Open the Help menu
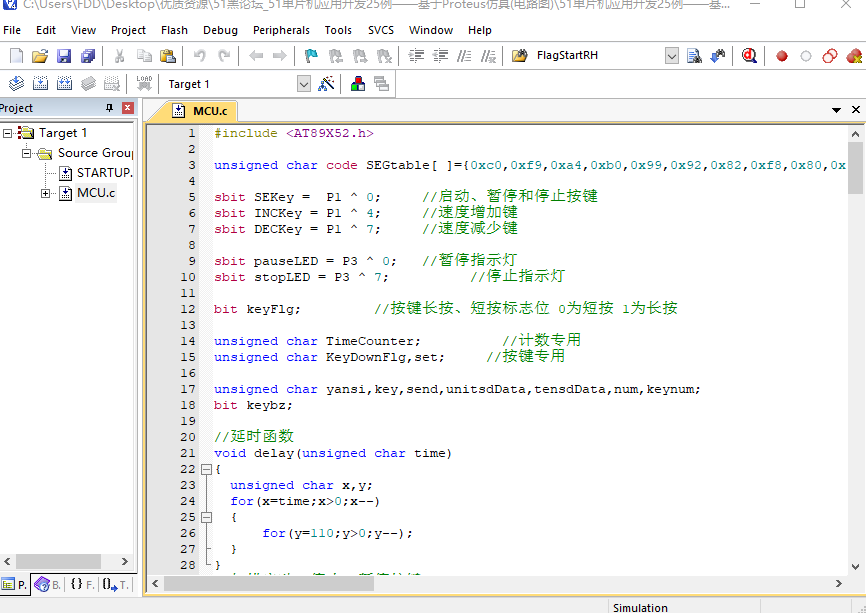 [x=479, y=30]
